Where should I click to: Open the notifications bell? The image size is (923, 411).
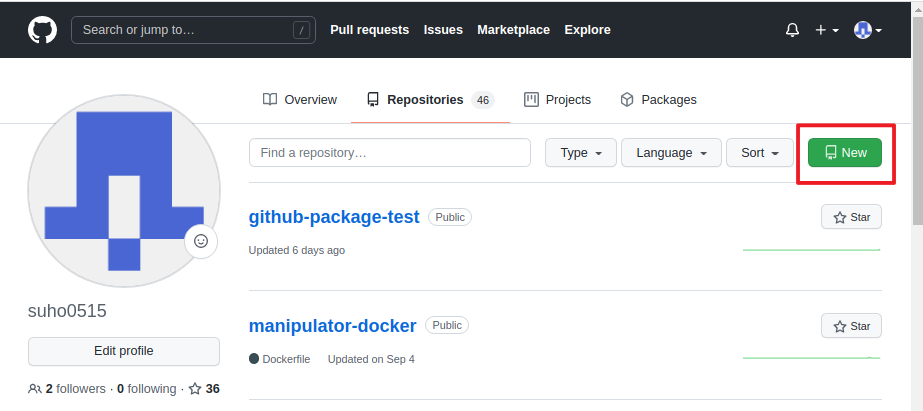coord(792,30)
